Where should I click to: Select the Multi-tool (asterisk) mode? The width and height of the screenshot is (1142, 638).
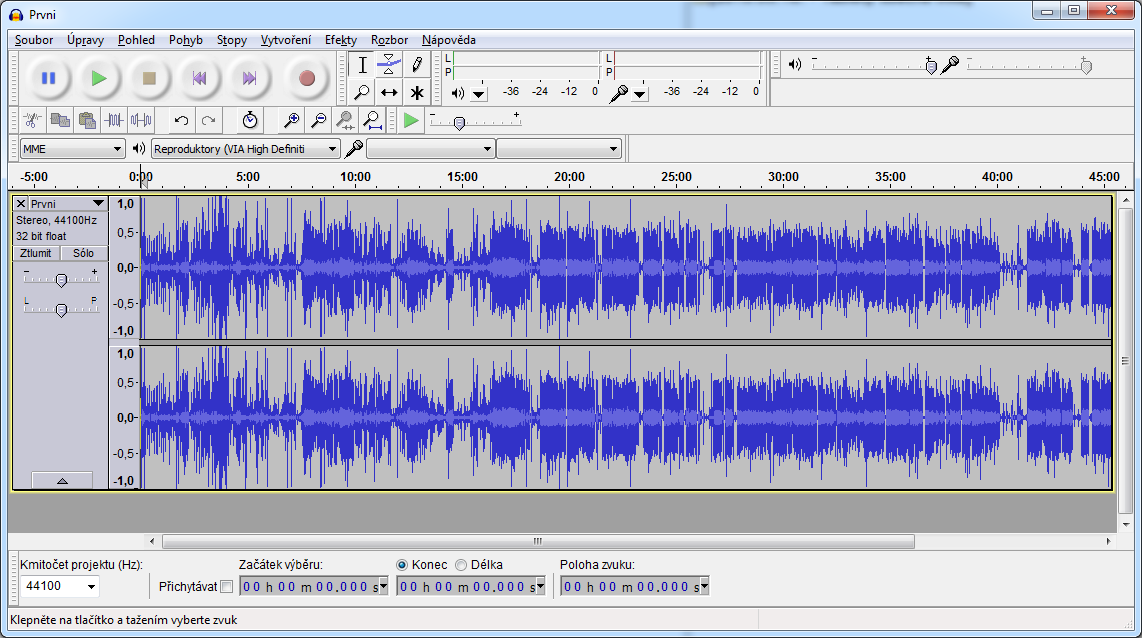417,92
